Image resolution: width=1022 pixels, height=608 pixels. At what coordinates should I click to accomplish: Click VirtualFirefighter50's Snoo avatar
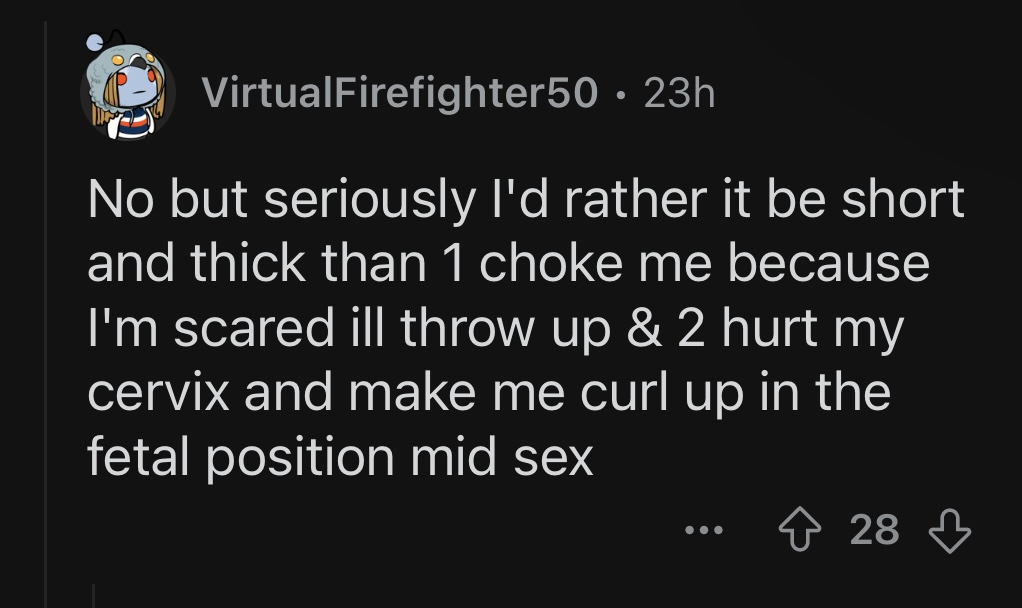click(127, 94)
